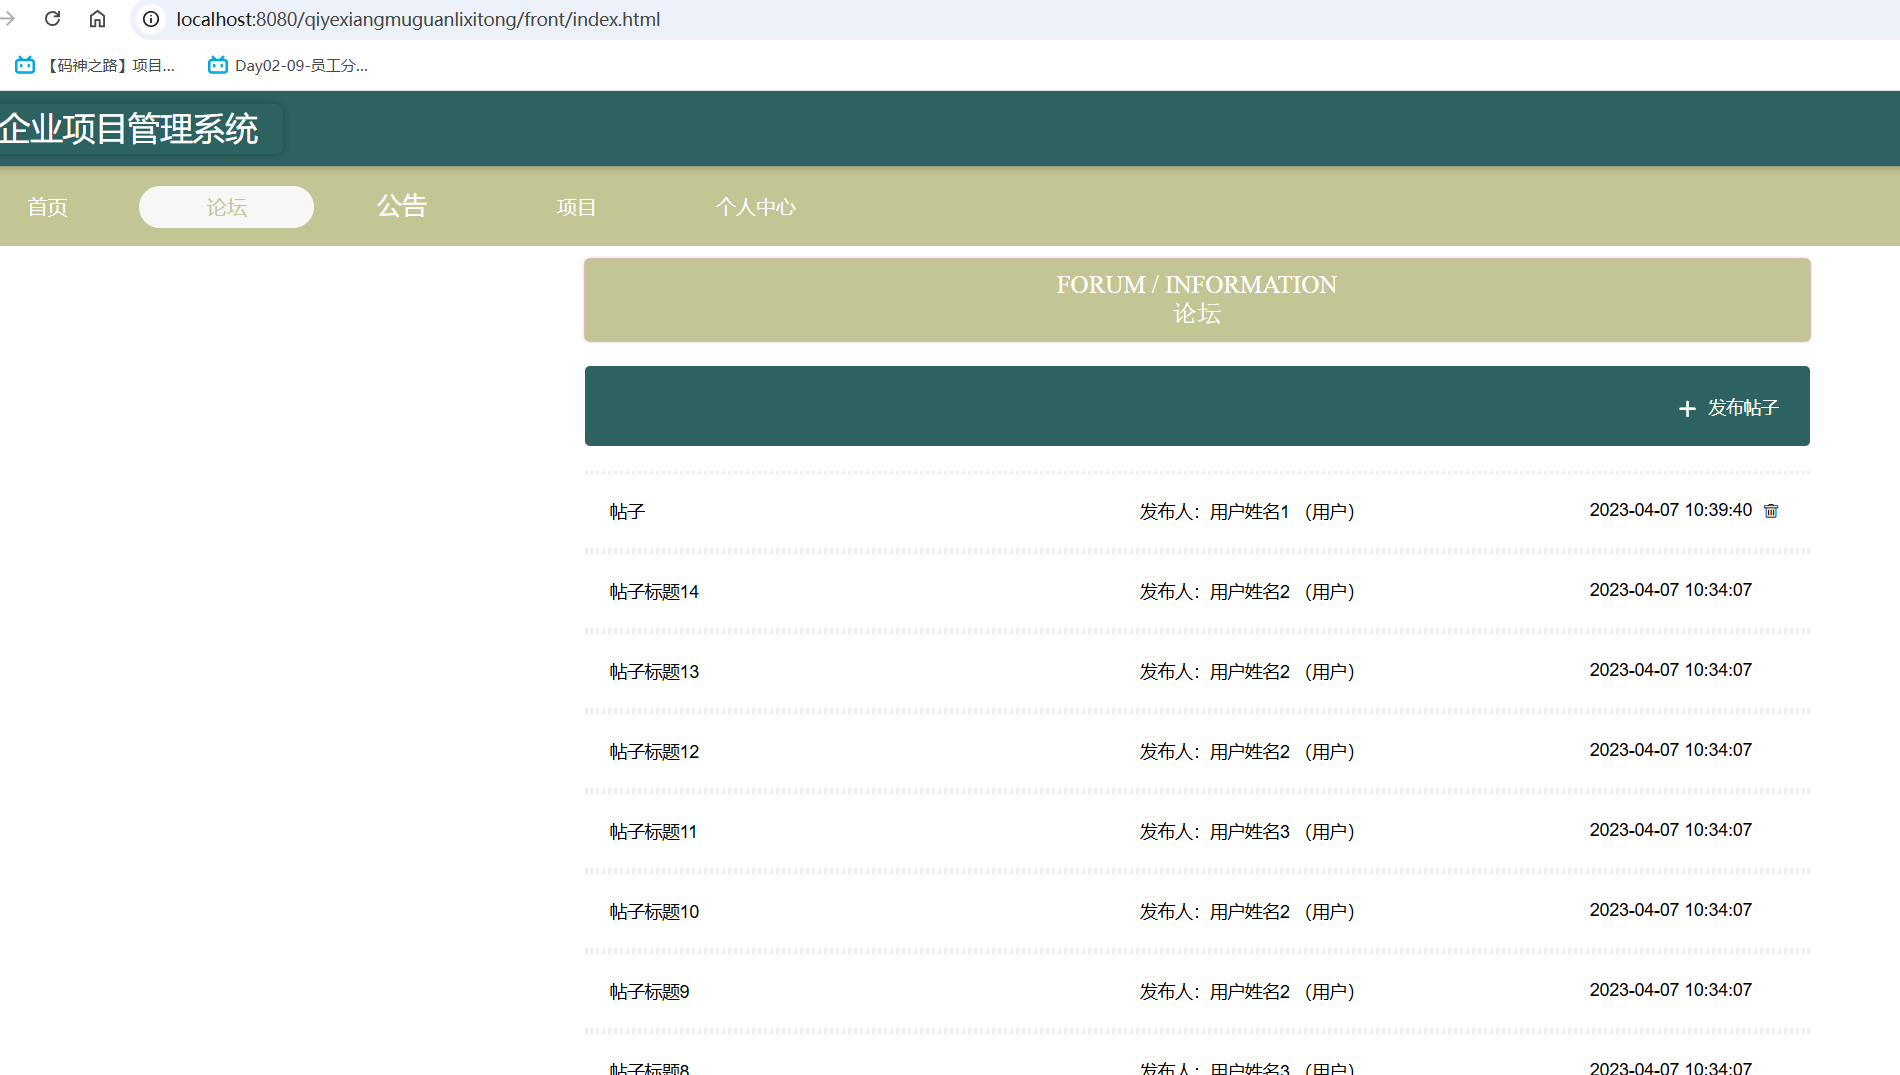Go to browser home page icon

pos(97,19)
